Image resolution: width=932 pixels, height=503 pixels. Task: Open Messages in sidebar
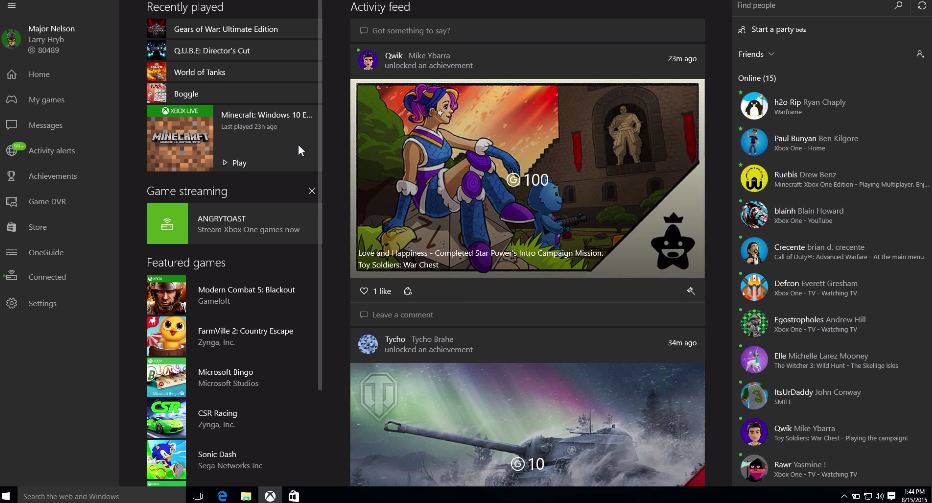[x=45, y=125]
